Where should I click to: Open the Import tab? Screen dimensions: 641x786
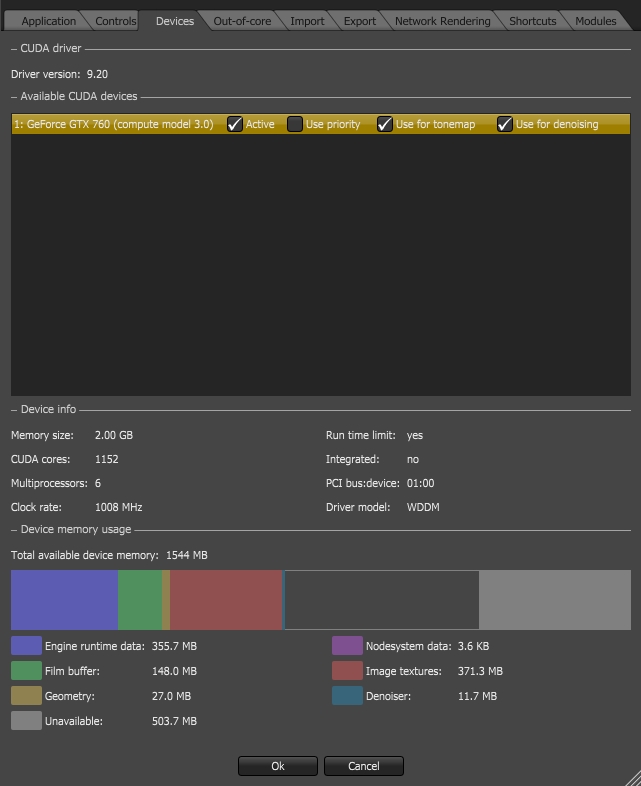pyautogui.click(x=307, y=21)
